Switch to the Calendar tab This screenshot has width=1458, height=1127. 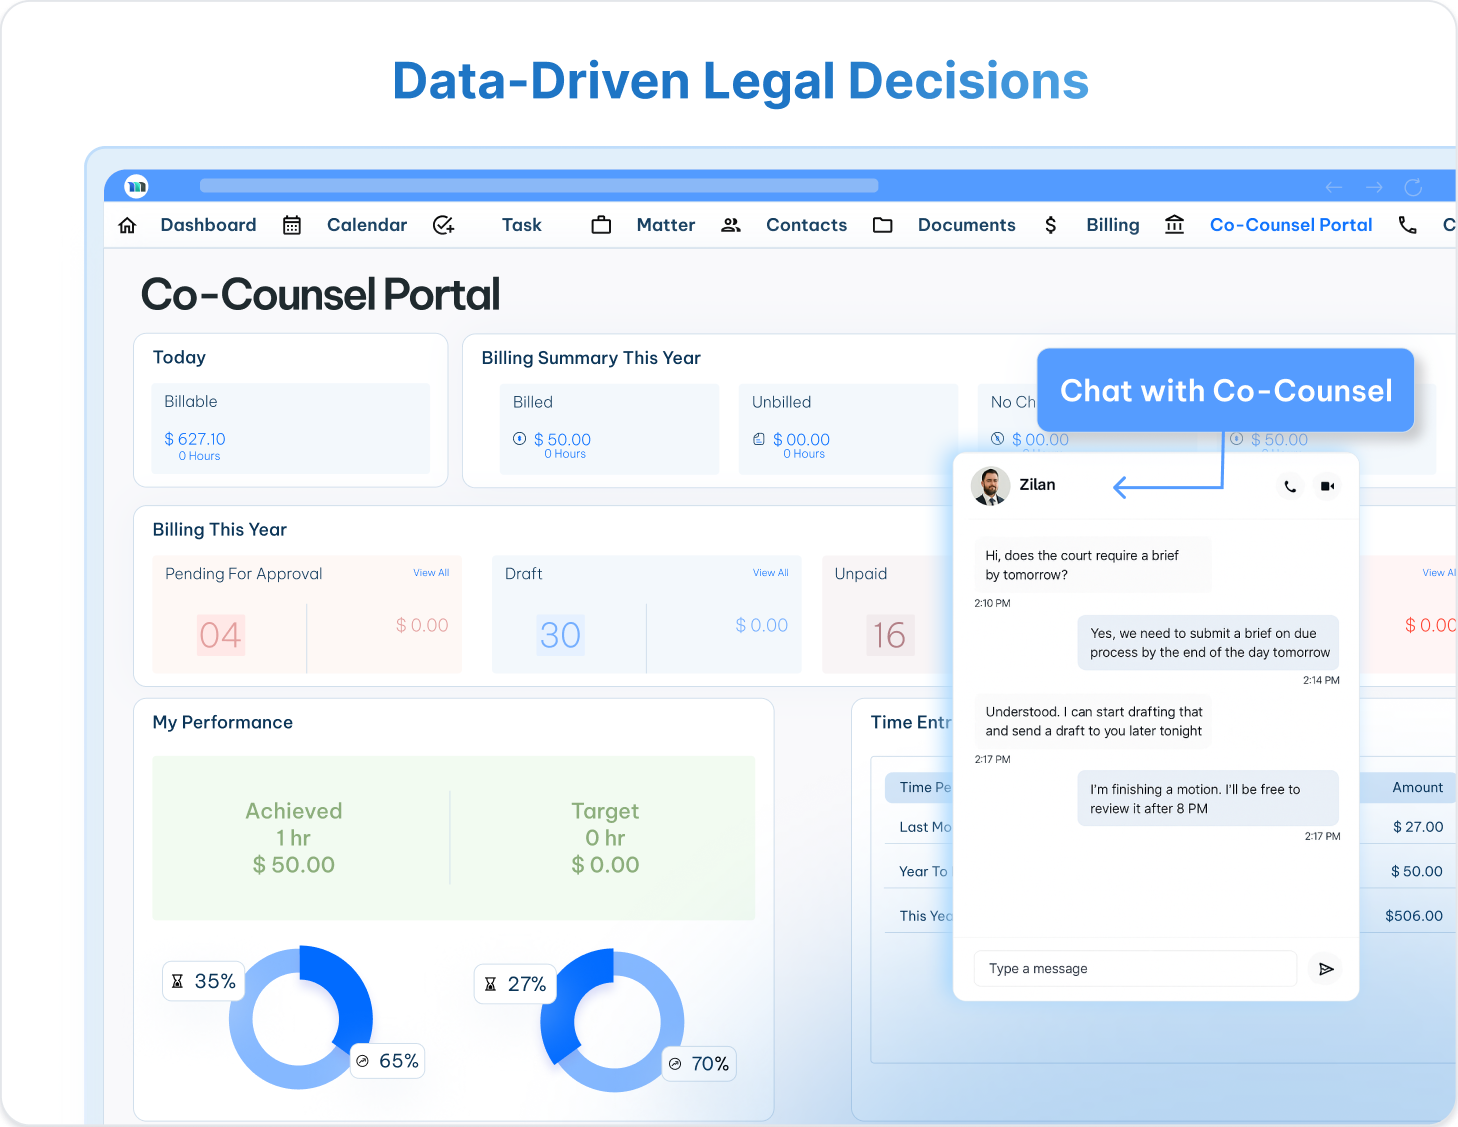tap(367, 225)
